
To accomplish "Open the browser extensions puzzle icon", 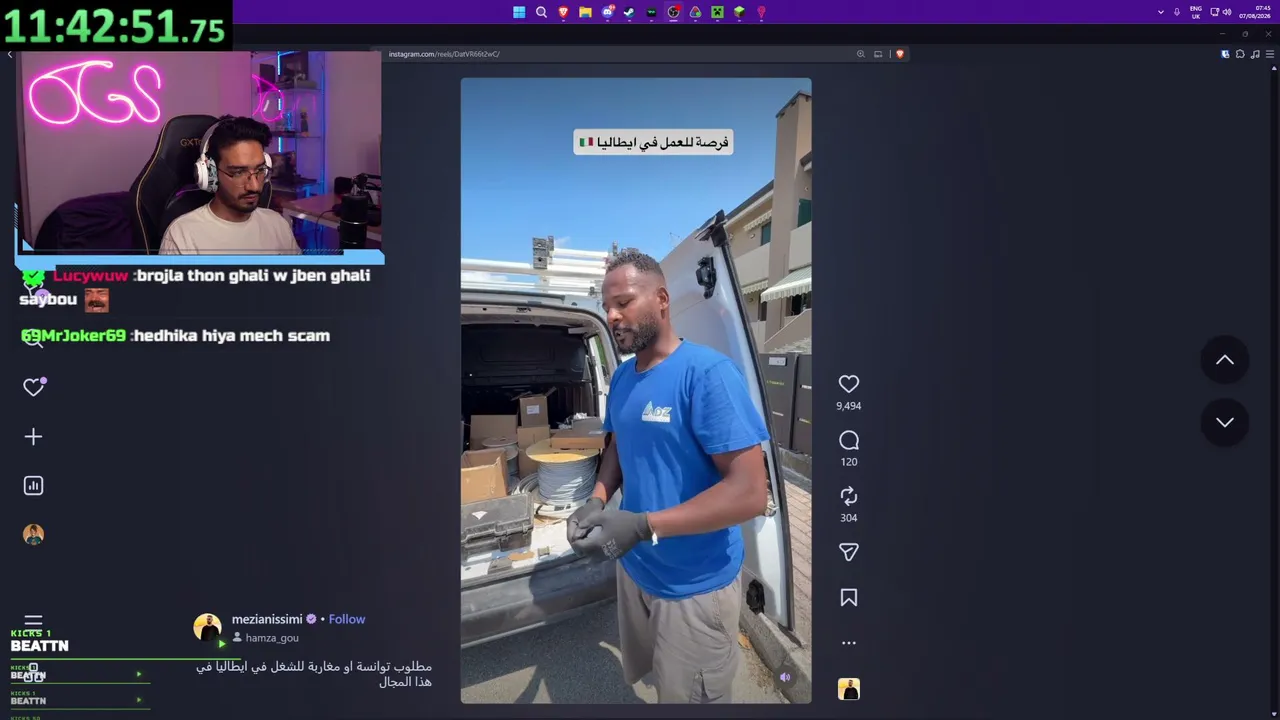I will pos(1240,54).
